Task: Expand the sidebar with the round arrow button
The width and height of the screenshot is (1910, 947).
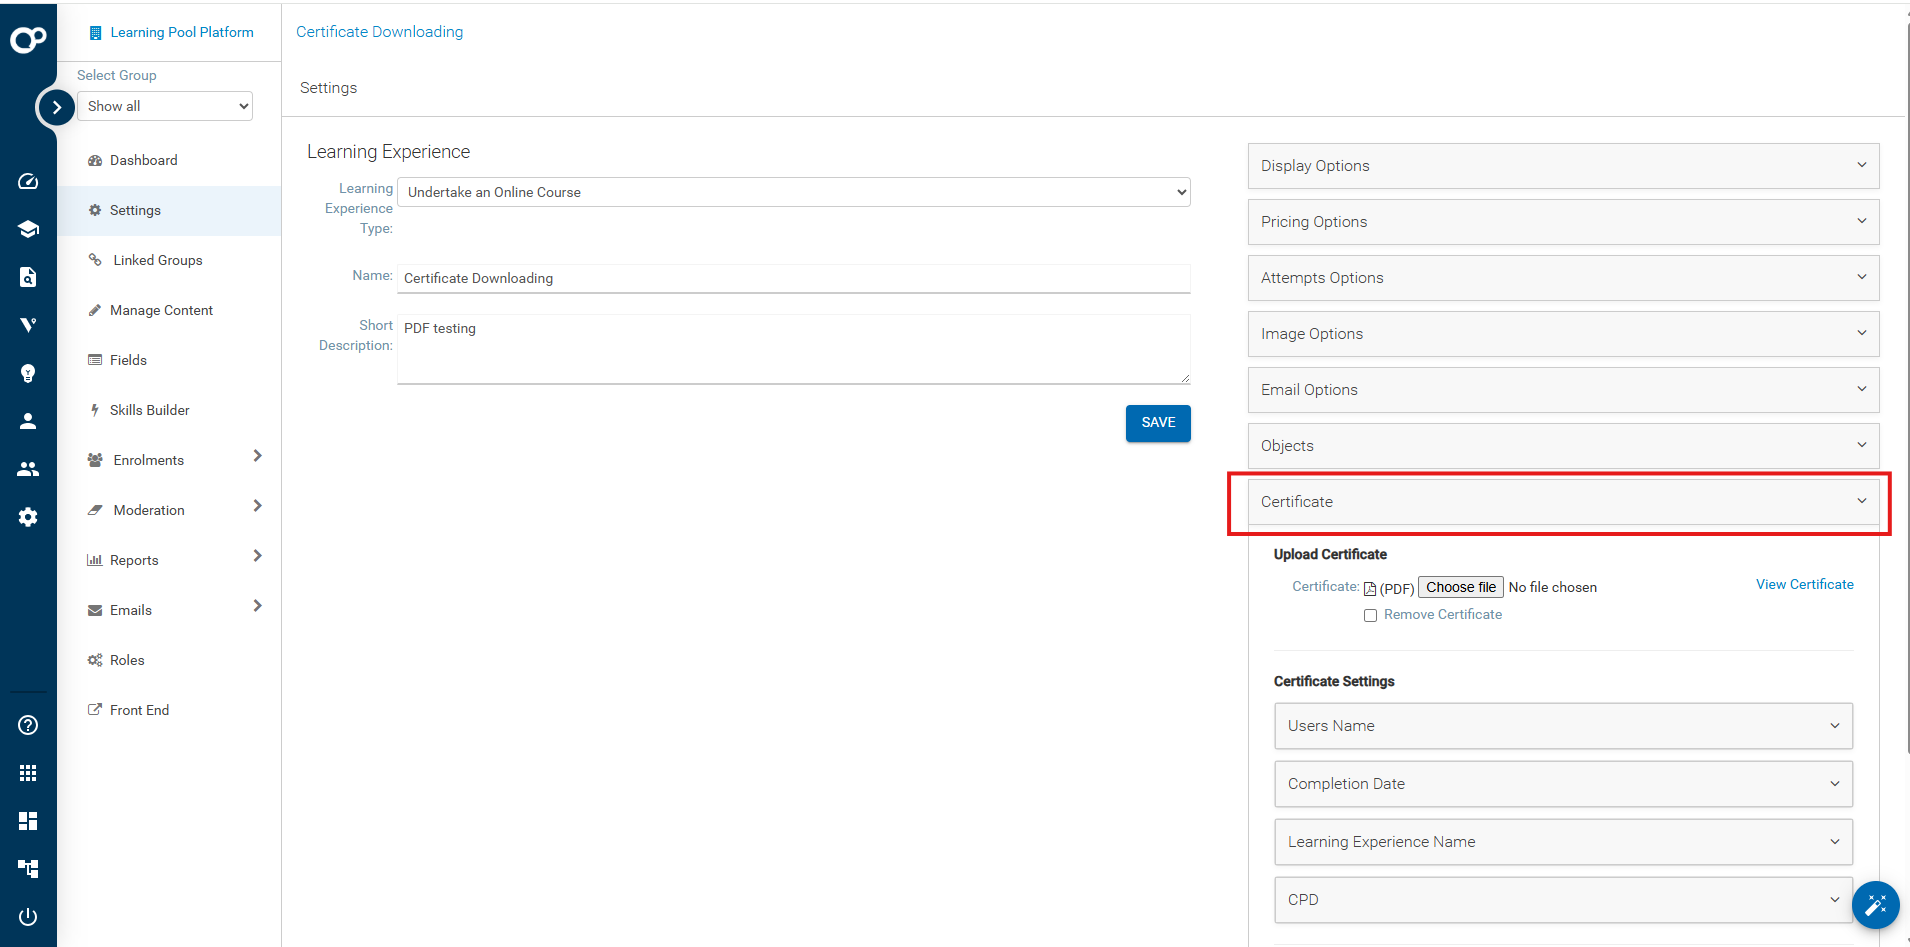Action: [57, 107]
